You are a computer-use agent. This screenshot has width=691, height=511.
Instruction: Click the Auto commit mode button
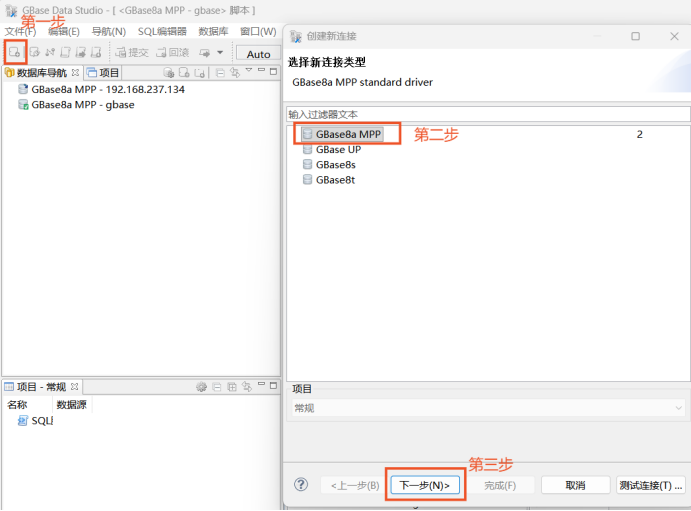(x=258, y=54)
